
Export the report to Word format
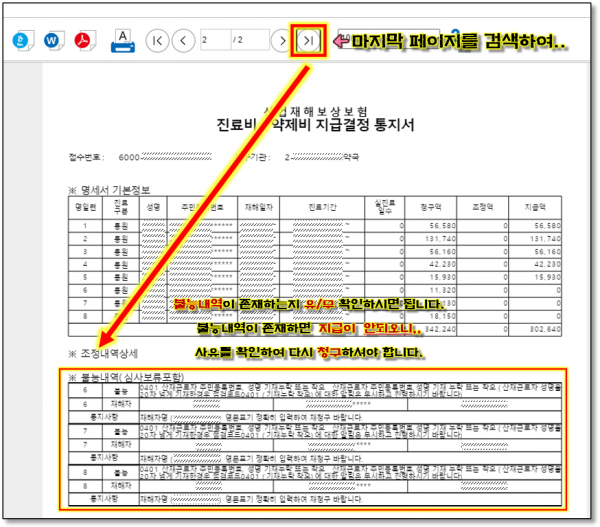53,41
